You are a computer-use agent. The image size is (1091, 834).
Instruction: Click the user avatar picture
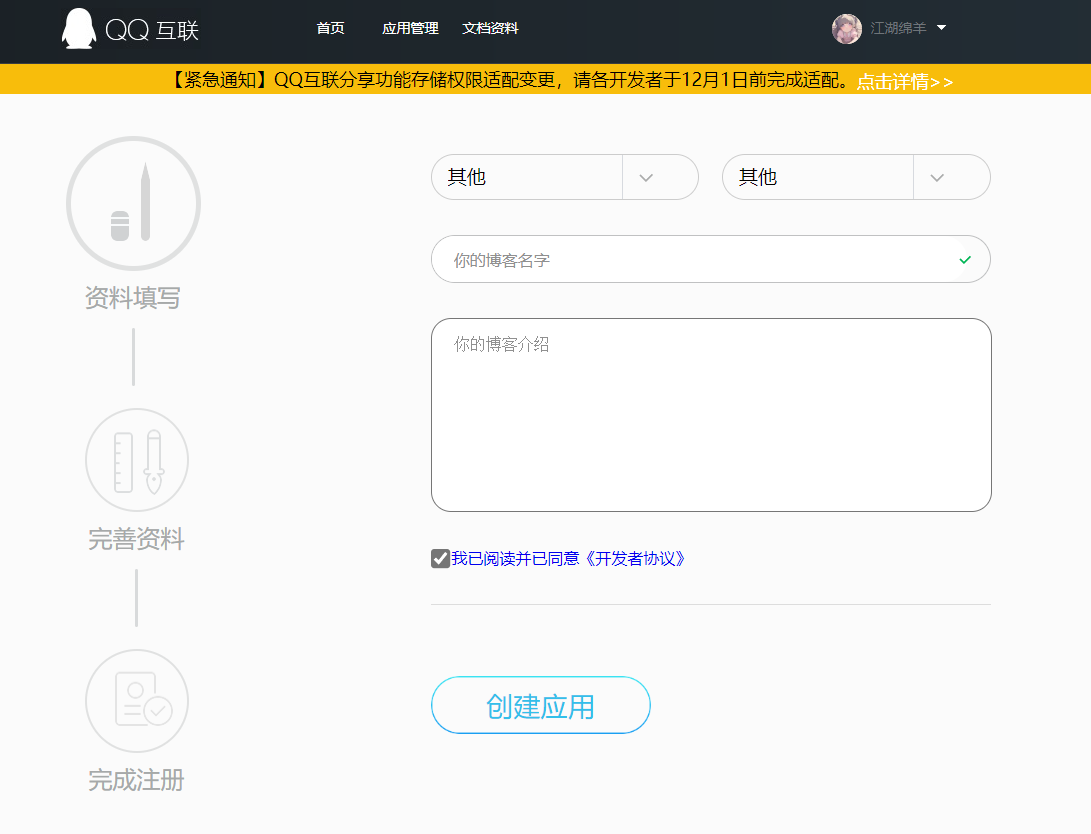pyautogui.click(x=846, y=29)
